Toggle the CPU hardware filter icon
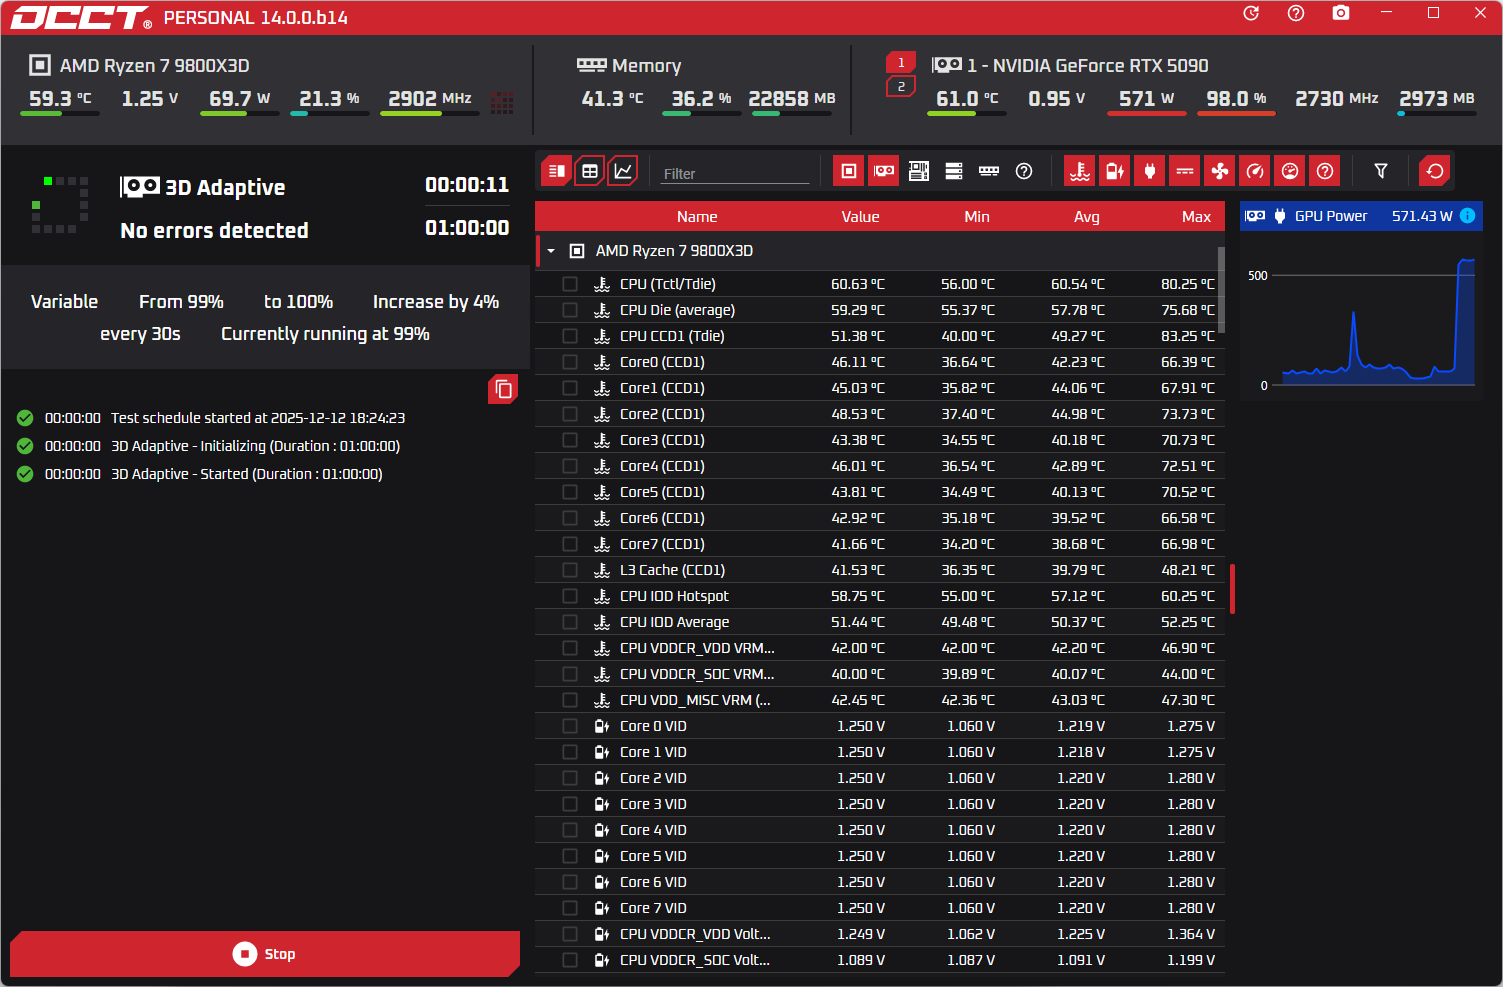The image size is (1503, 987). click(x=849, y=171)
